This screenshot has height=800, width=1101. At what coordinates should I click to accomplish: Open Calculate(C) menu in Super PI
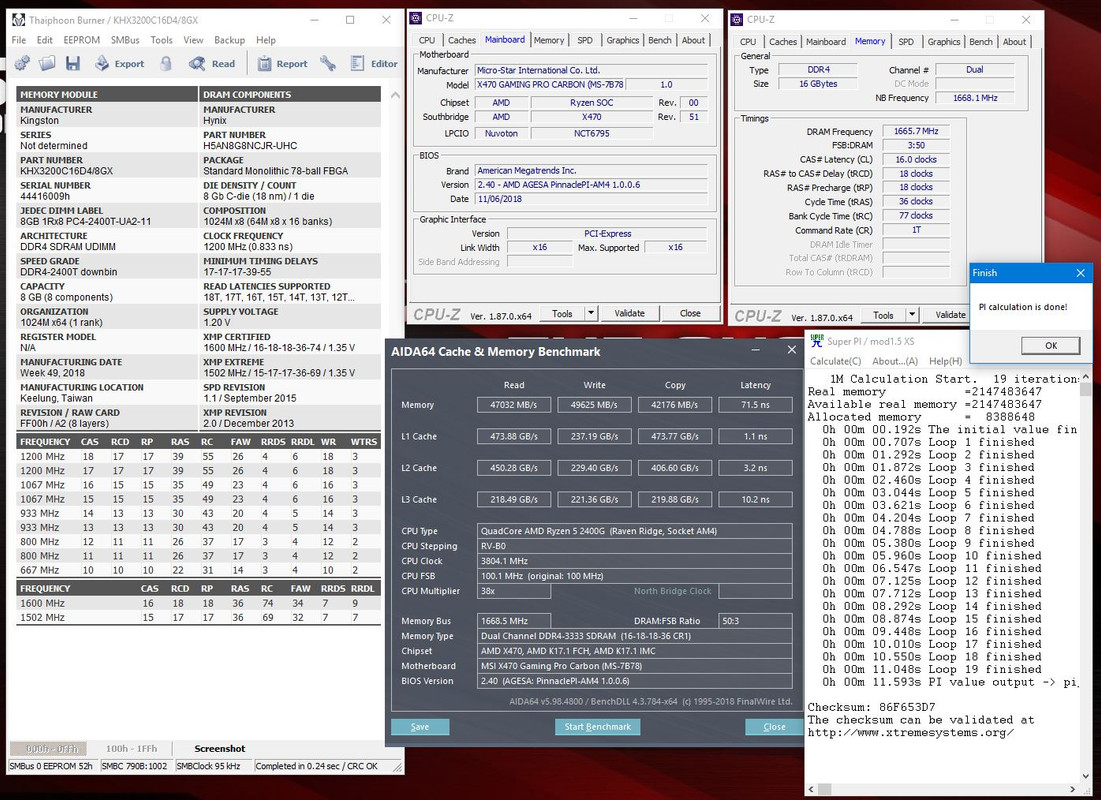pyautogui.click(x=836, y=361)
